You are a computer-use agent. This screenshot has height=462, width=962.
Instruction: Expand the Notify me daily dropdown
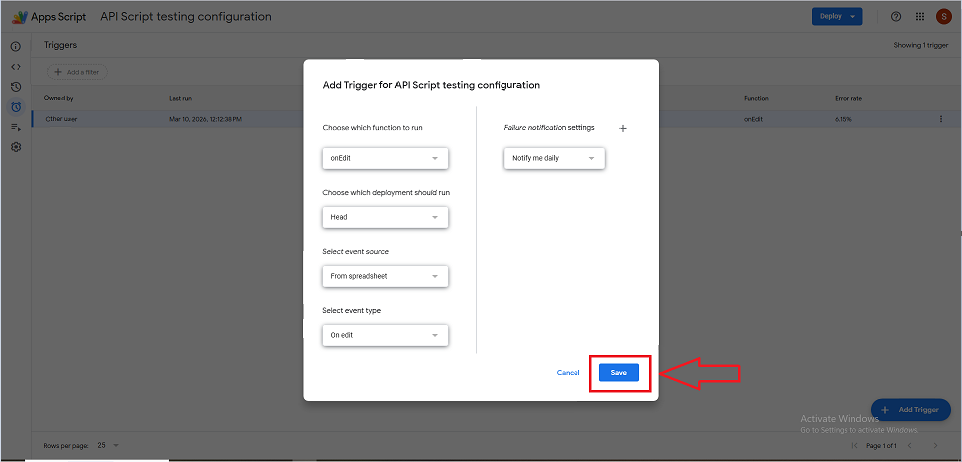[554, 158]
